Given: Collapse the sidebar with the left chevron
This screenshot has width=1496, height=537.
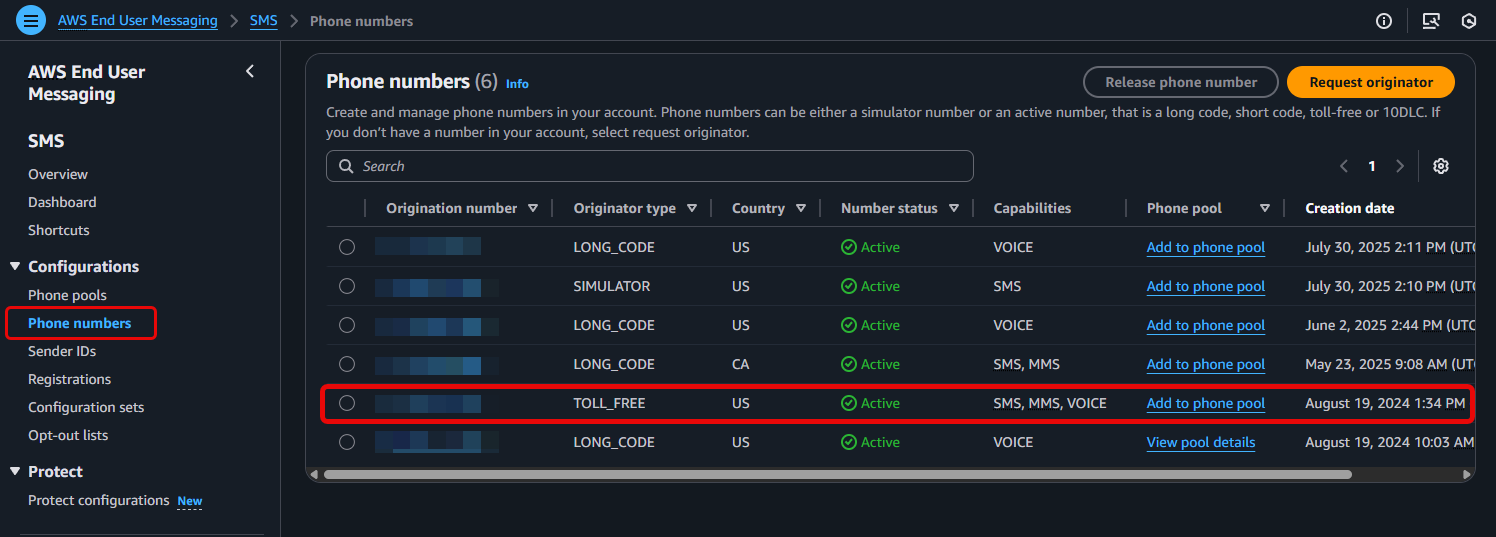Looking at the screenshot, I should pyautogui.click(x=250, y=71).
